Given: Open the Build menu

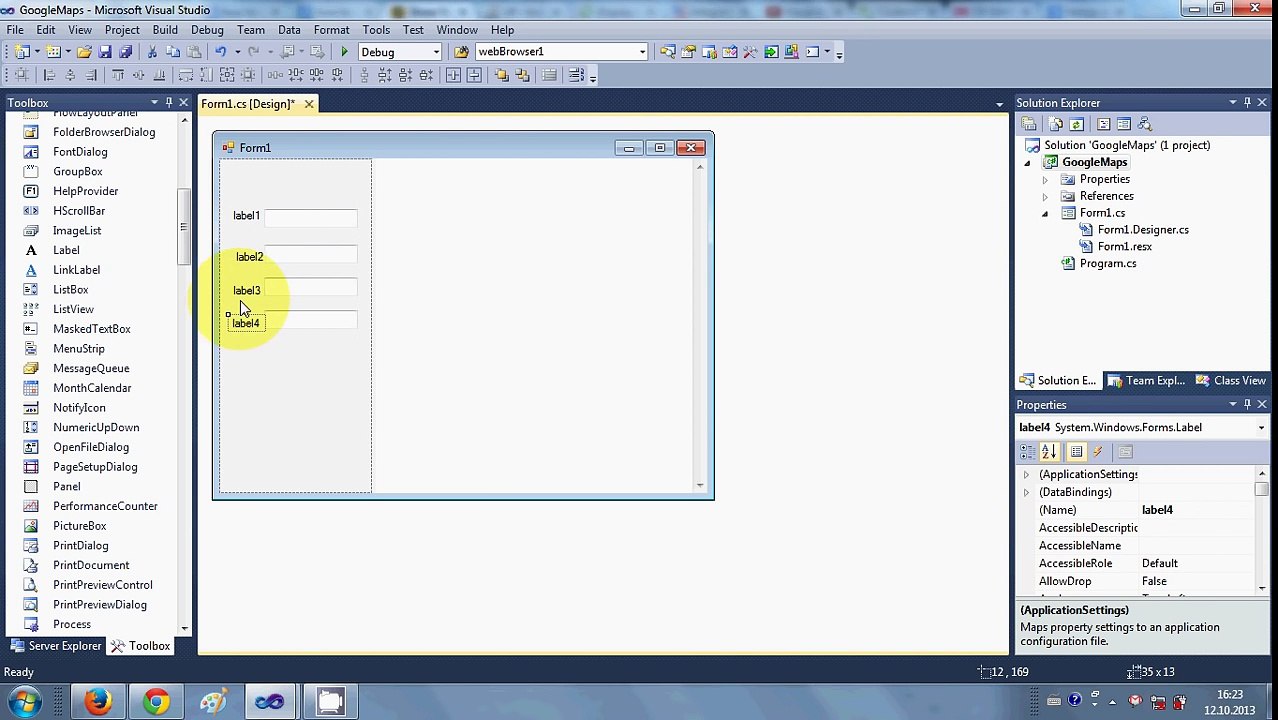Looking at the screenshot, I should point(165,30).
